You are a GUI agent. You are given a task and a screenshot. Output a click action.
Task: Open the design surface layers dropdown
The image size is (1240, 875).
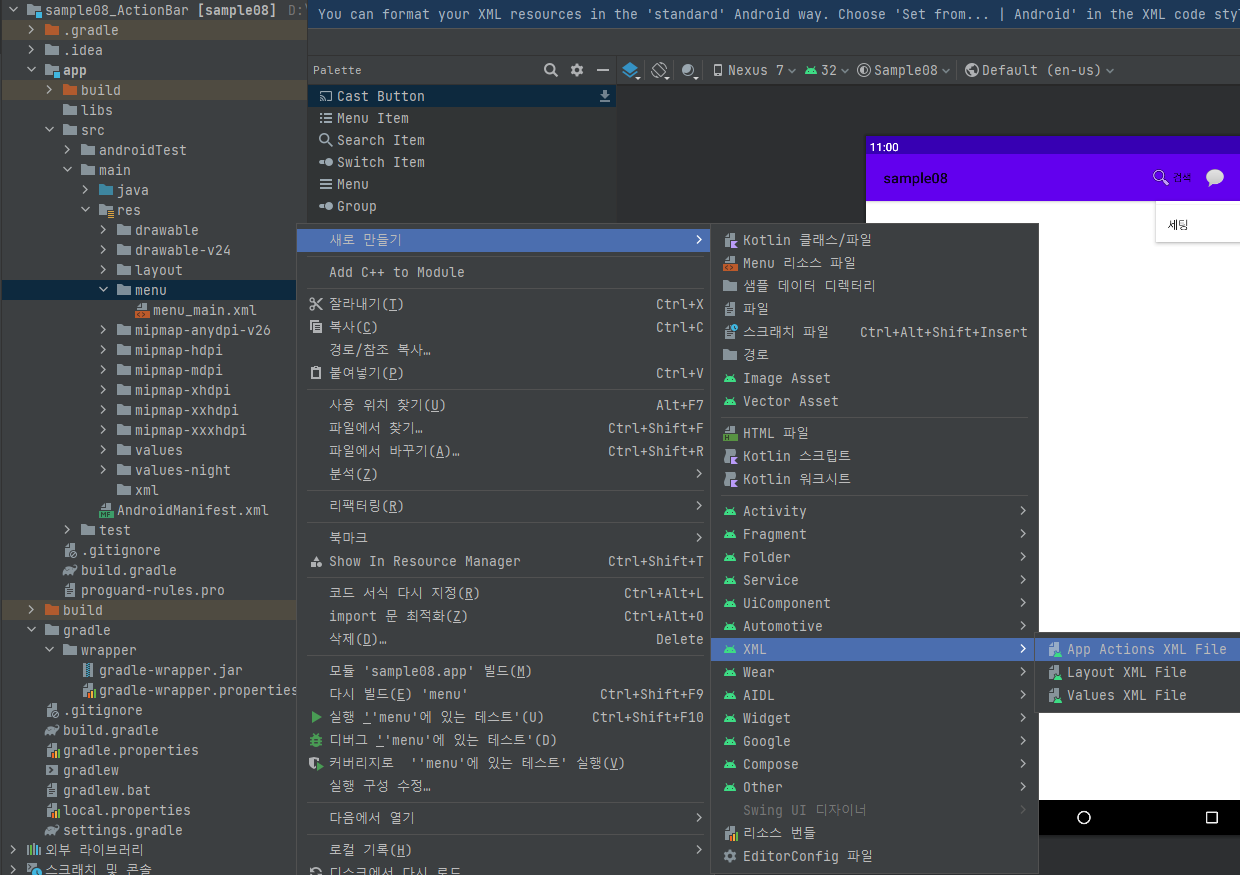tap(632, 70)
